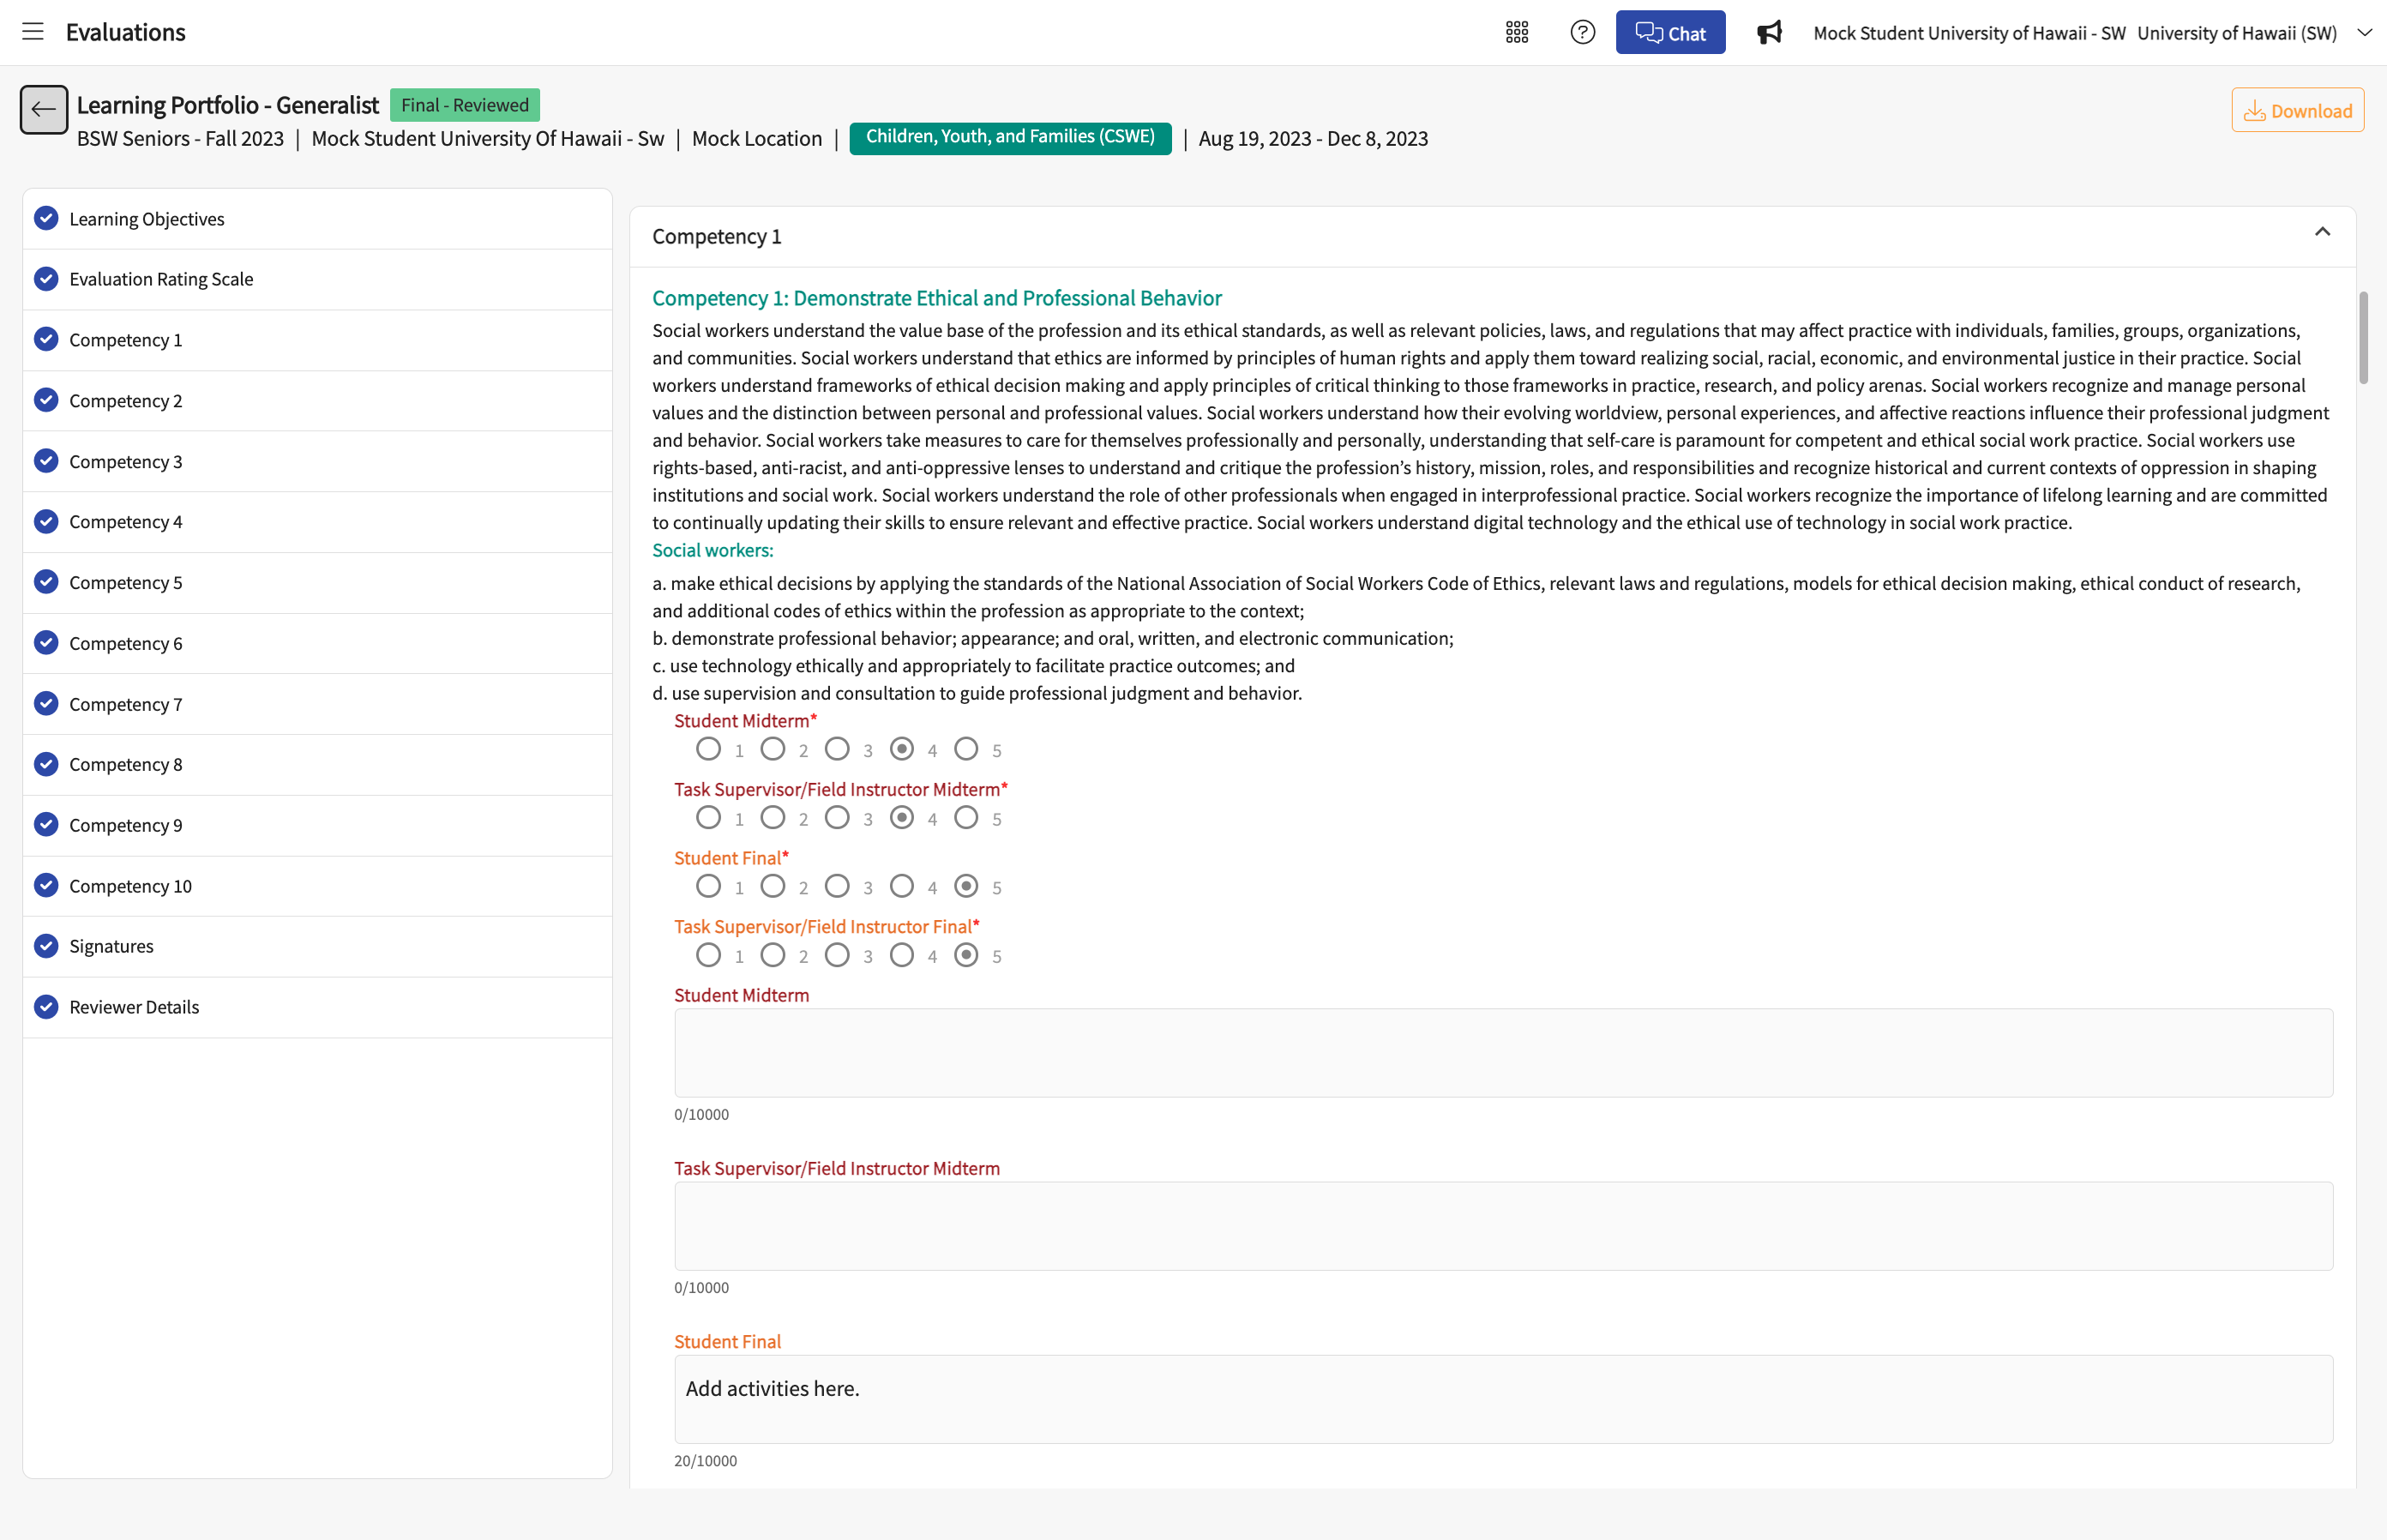The image size is (2387, 1540).
Task: Click the Student Midterm comment box
Action: tap(1503, 1052)
